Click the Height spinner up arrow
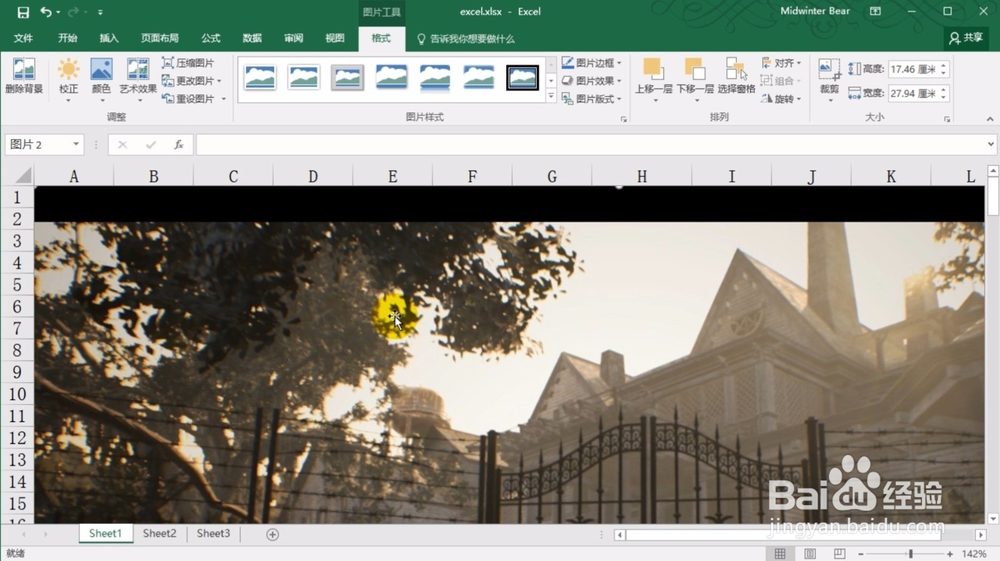Image resolution: width=1000 pixels, height=561 pixels. pos(944,65)
